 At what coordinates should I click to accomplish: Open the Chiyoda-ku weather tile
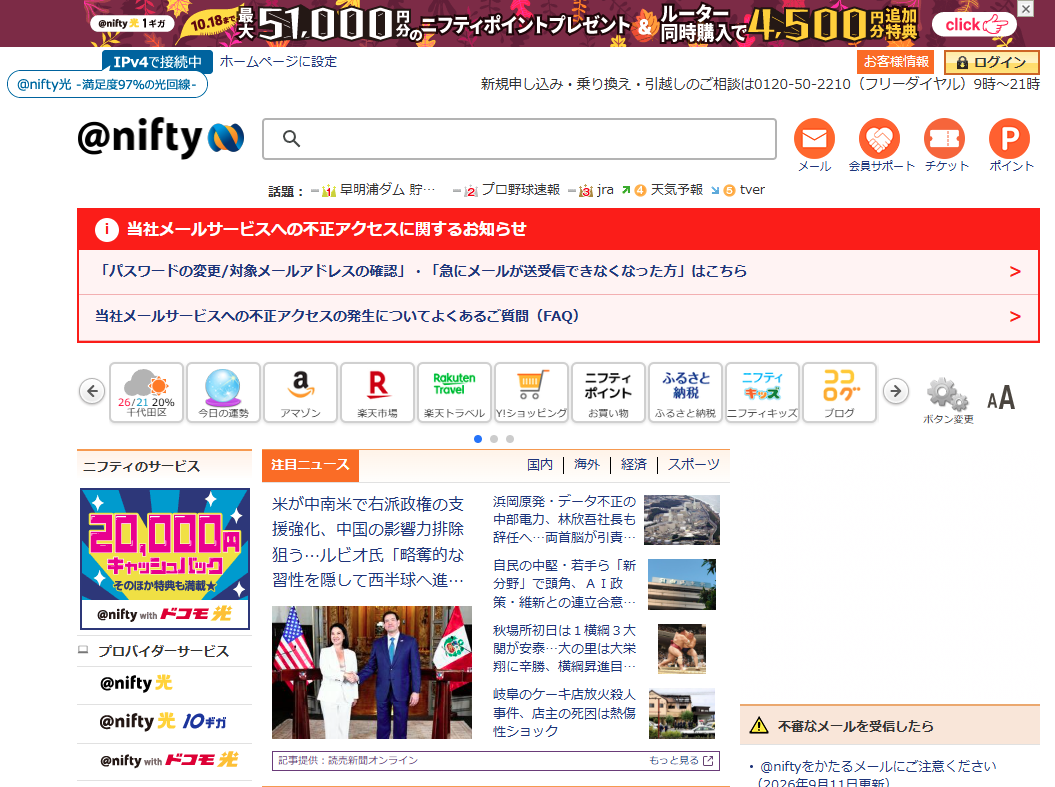pos(147,392)
